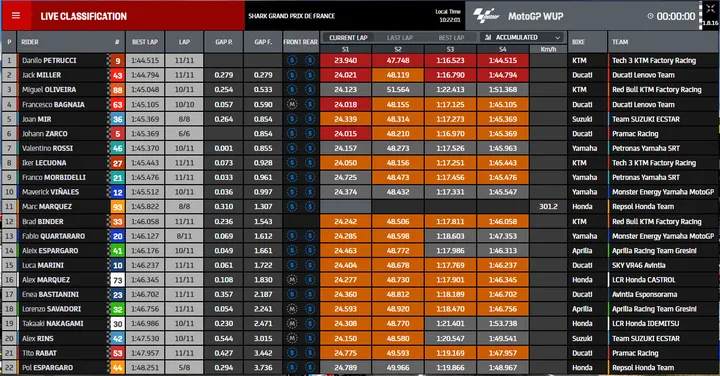This screenshot has height=376, width=720.
Task: Click the S4 sector header
Action: [x=503, y=49]
